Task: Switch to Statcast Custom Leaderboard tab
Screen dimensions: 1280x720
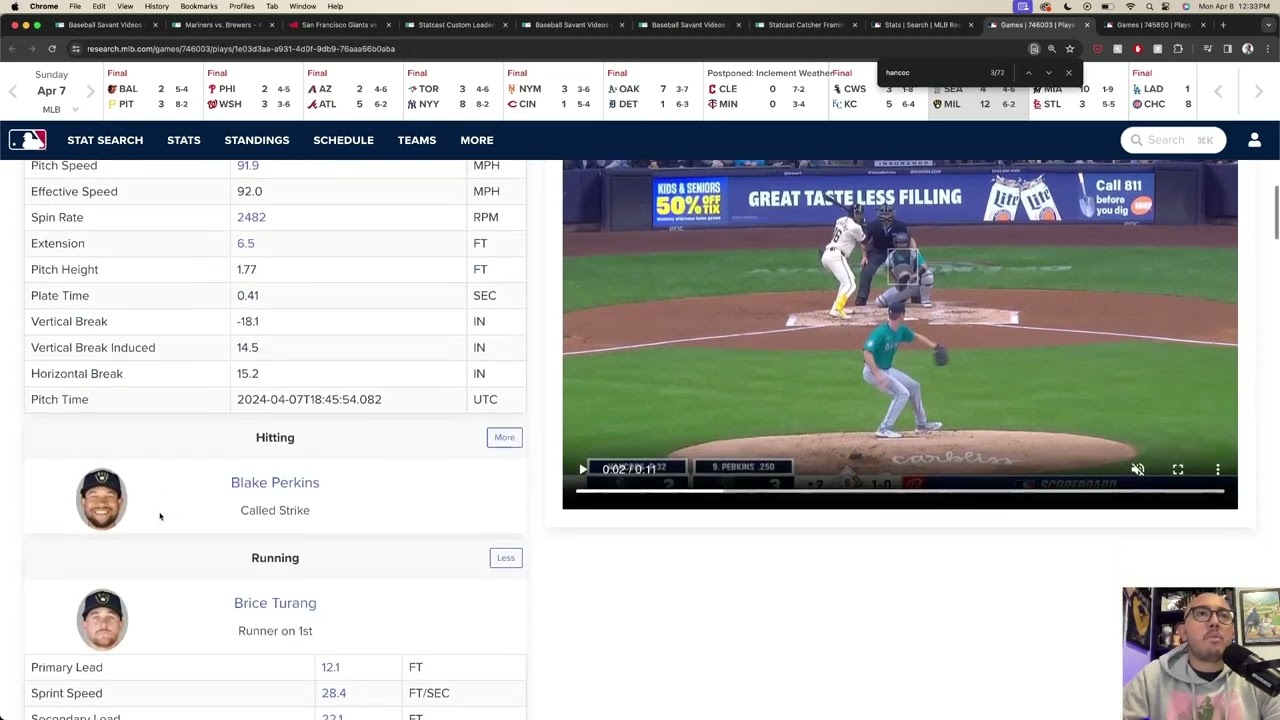Action: coord(456,25)
